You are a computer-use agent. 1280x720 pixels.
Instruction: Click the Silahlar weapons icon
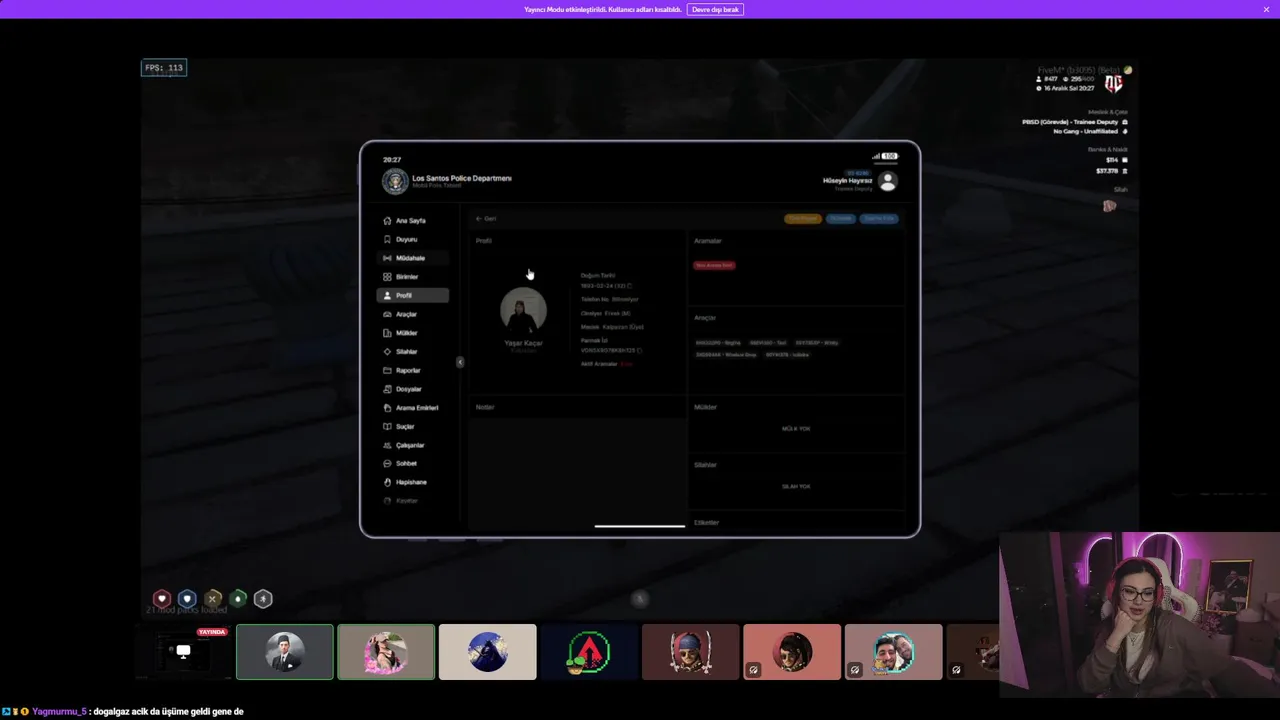coord(387,351)
